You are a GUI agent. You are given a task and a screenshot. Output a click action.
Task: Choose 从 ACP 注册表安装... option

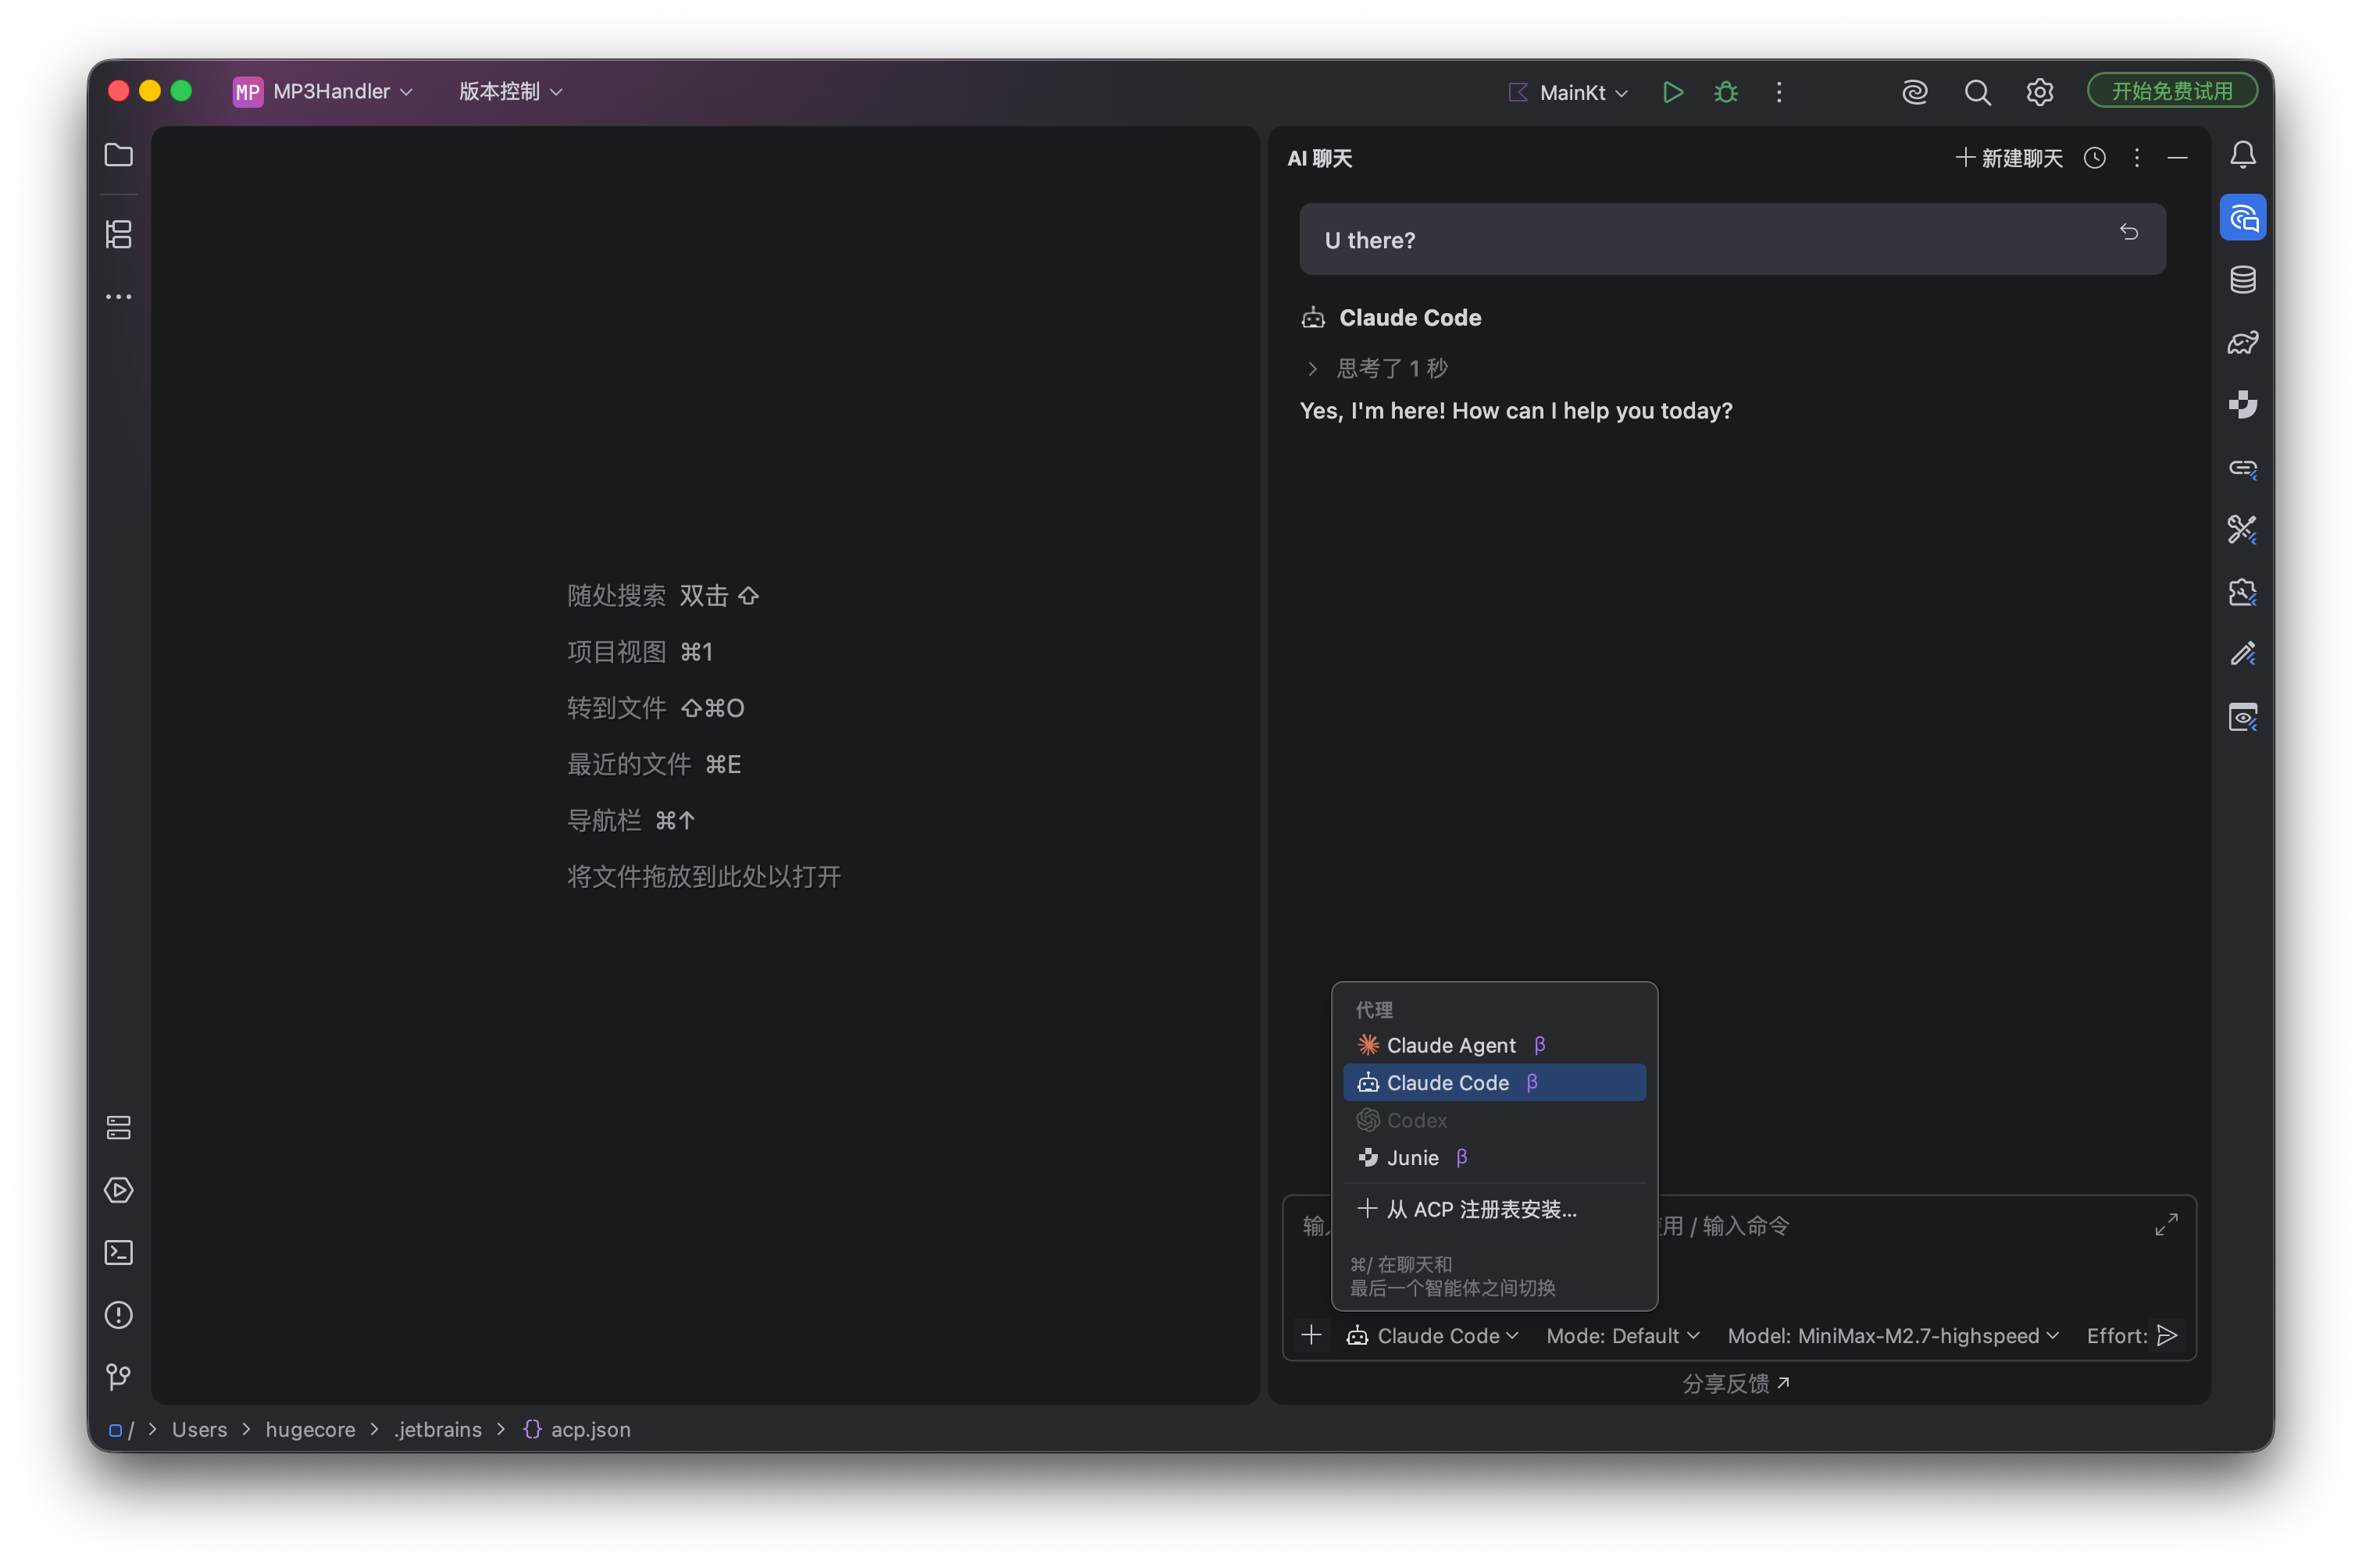click(x=1494, y=1209)
